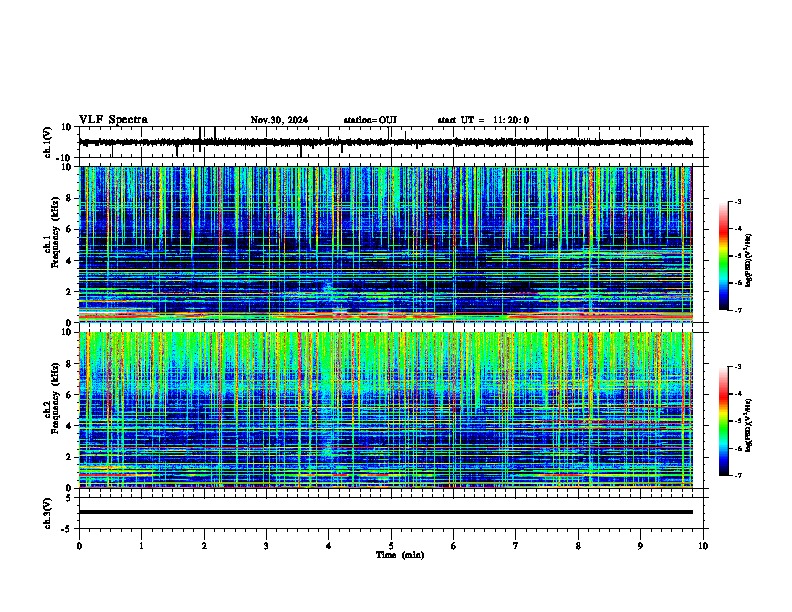
Task: Click the ch.1 Frequency (kHz) axis label
Action: pos(55,233)
